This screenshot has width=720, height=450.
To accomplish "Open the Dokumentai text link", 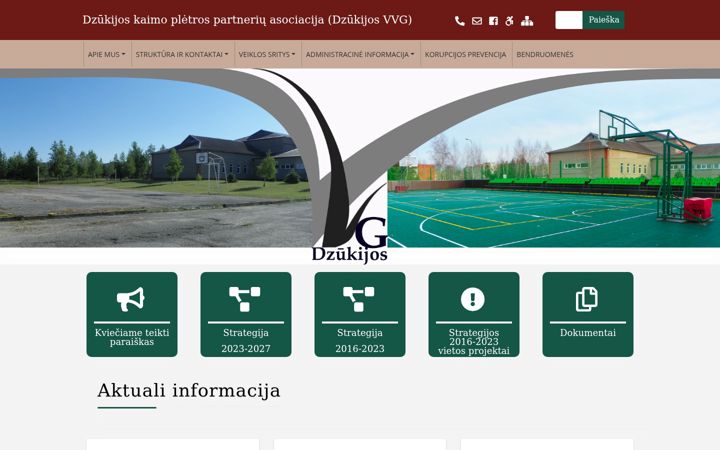I will pyautogui.click(x=588, y=333).
